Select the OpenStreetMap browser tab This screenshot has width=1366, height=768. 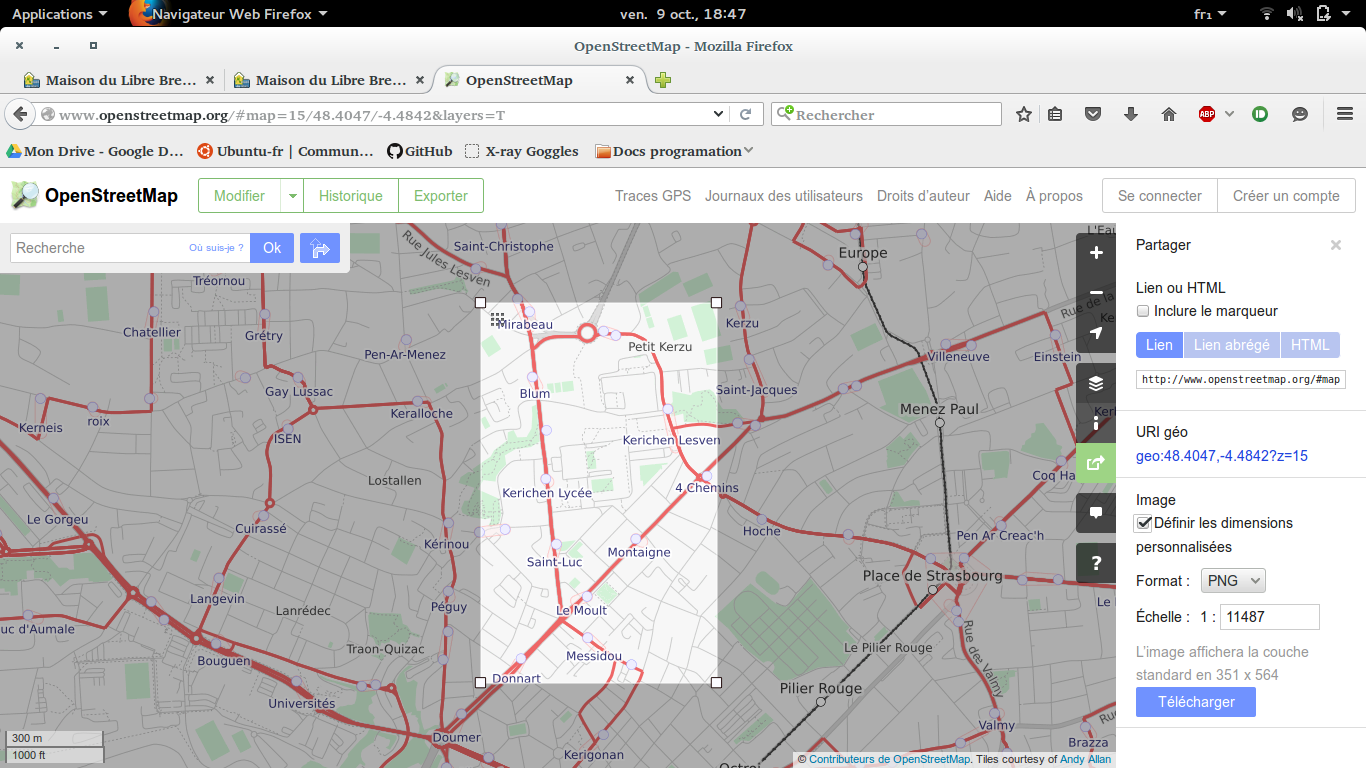tap(540, 81)
